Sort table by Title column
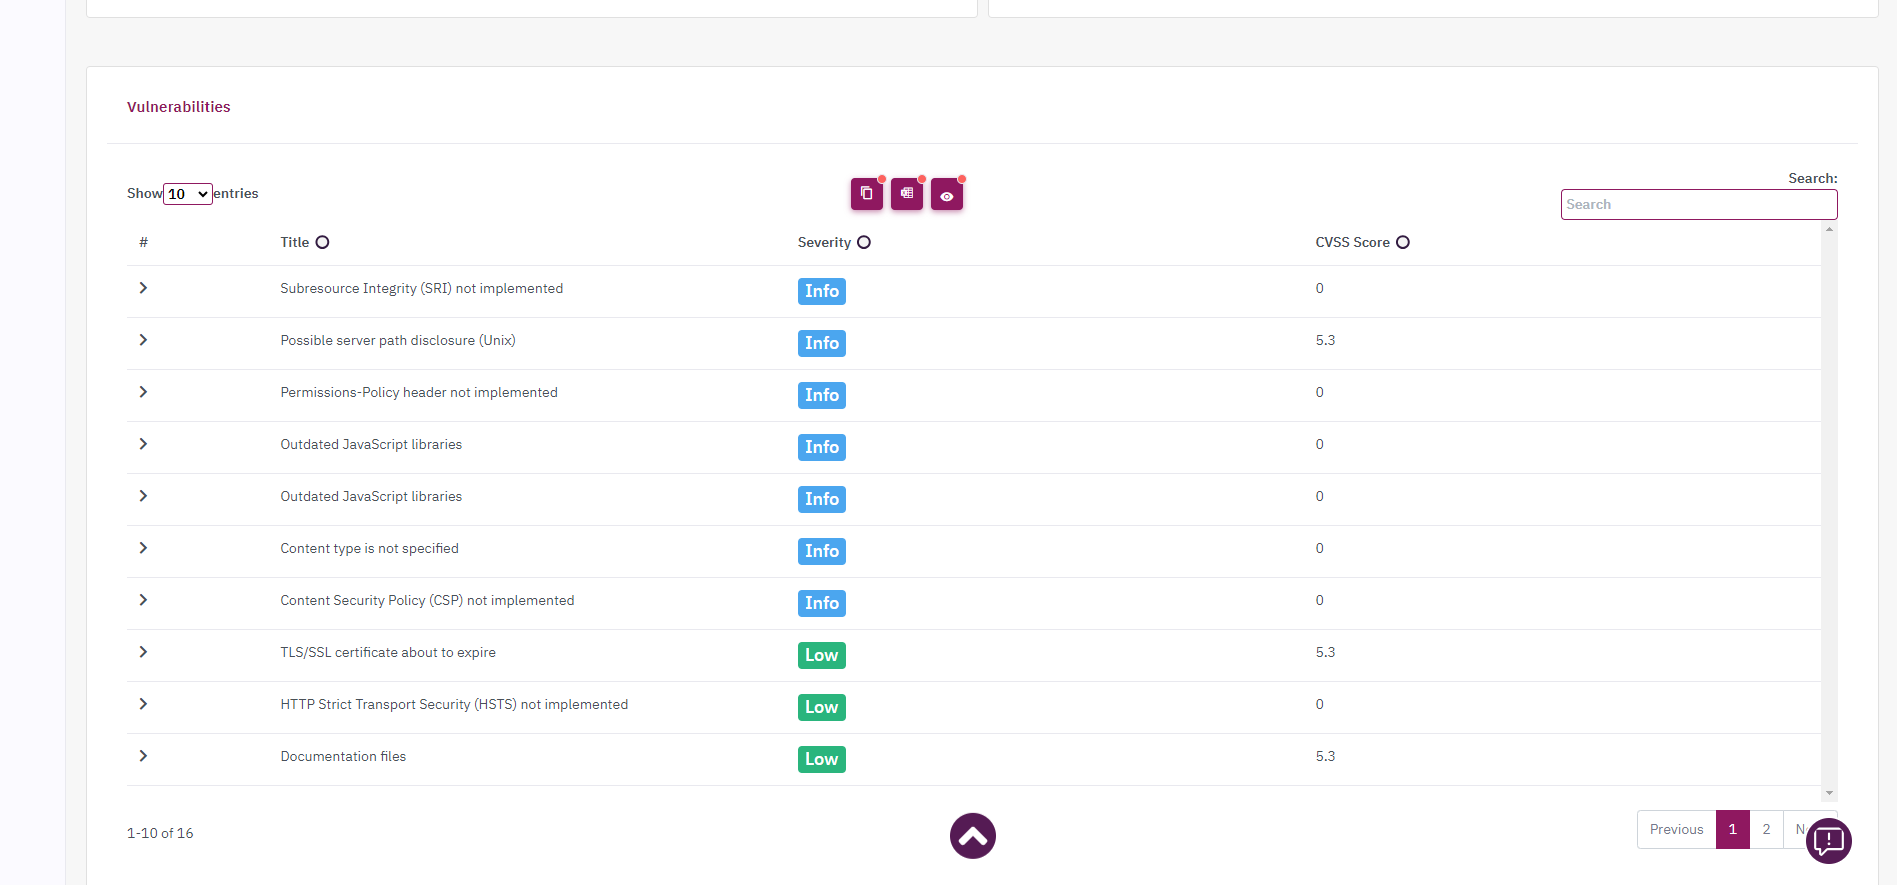The width and height of the screenshot is (1897, 885). tap(322, 242)
